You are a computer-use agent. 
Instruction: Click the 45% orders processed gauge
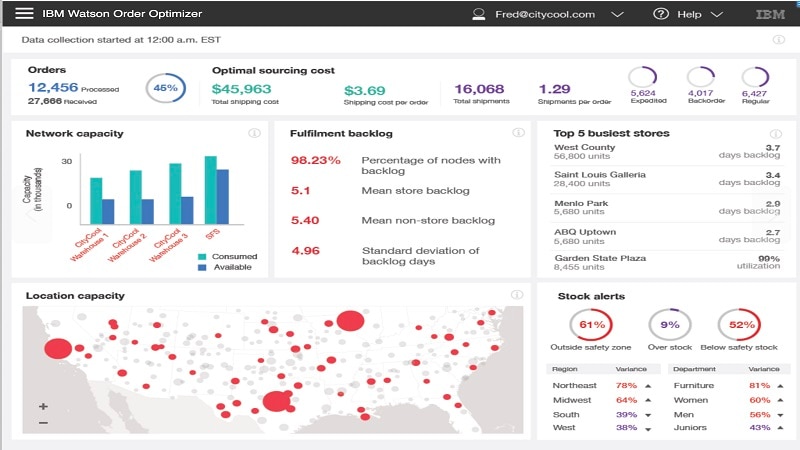click(165, 88)
